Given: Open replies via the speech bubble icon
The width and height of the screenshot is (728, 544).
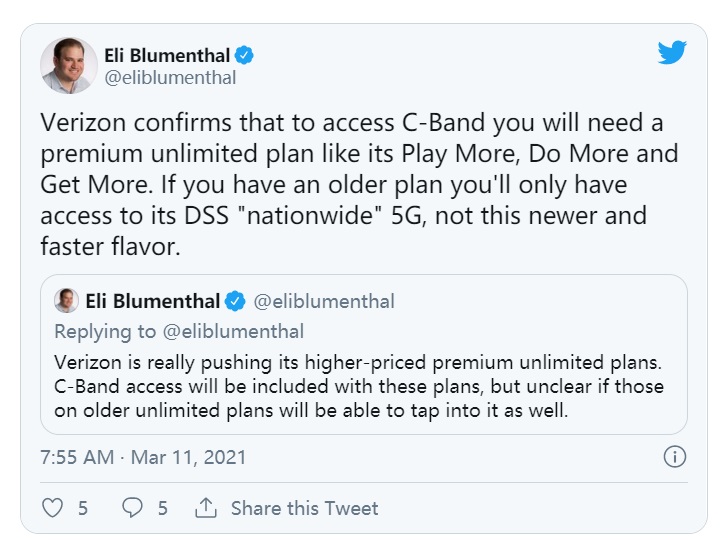Looking at the screenshot, I should point(132,508).
